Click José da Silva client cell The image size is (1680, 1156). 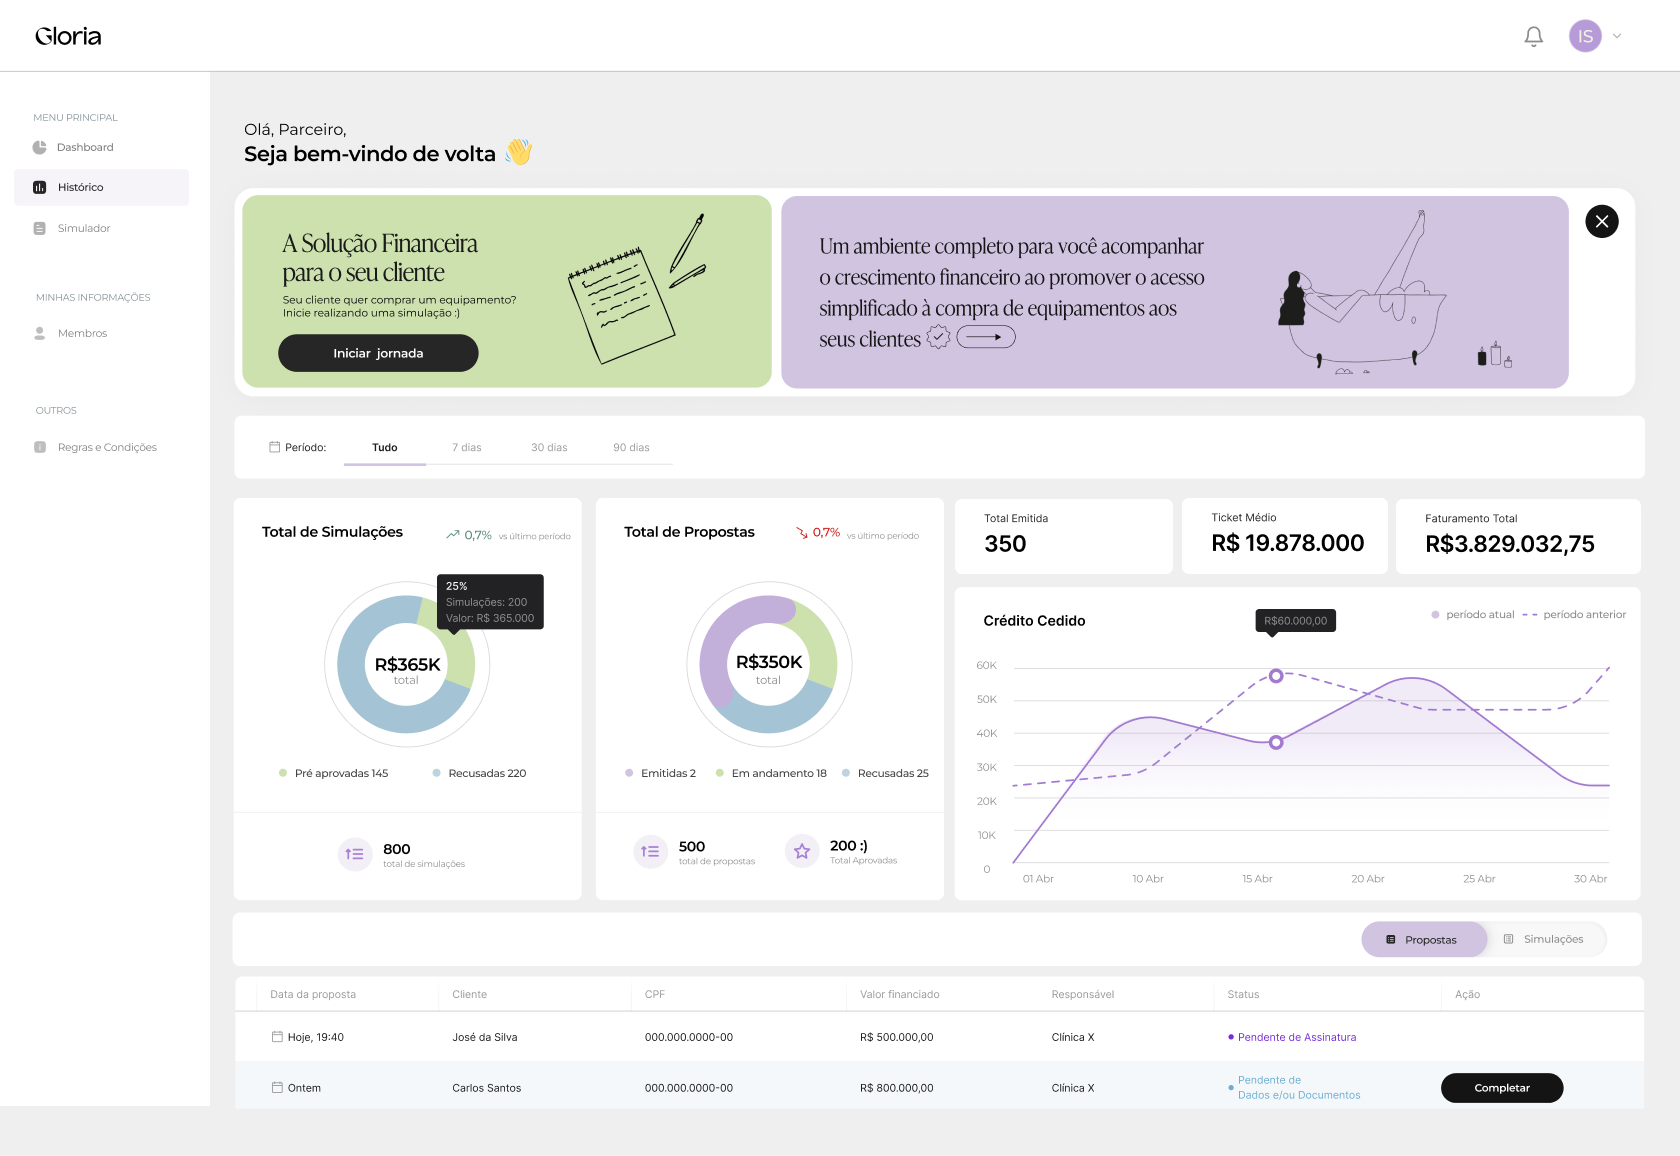click(485, 1037)
